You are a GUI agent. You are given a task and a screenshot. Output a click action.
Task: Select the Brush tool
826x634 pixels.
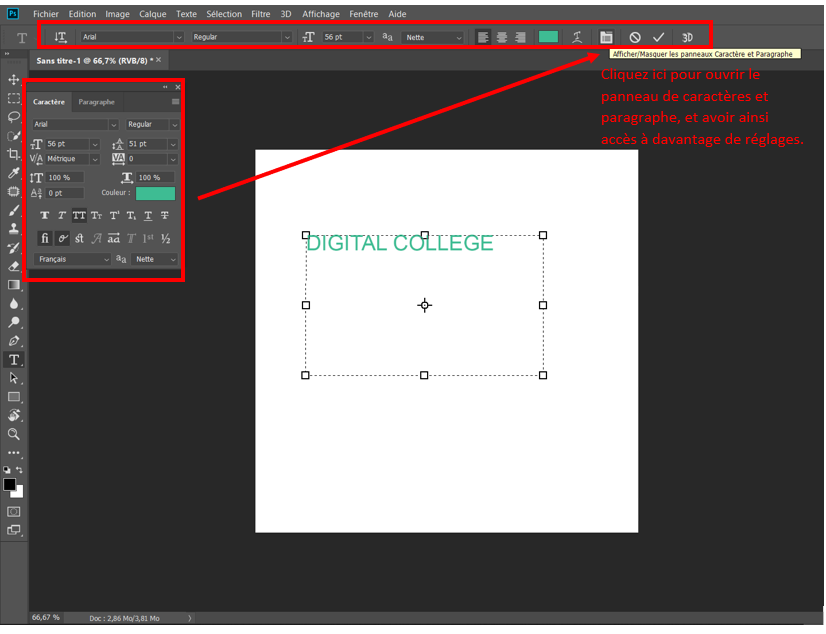(14, 211)
